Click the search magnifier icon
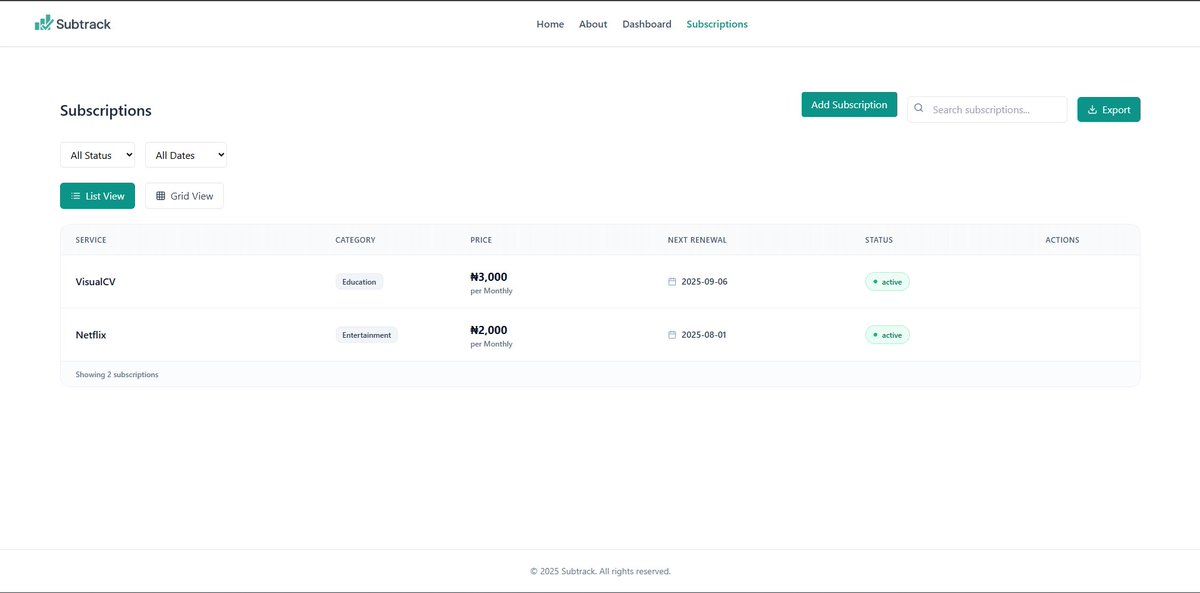 919,108
